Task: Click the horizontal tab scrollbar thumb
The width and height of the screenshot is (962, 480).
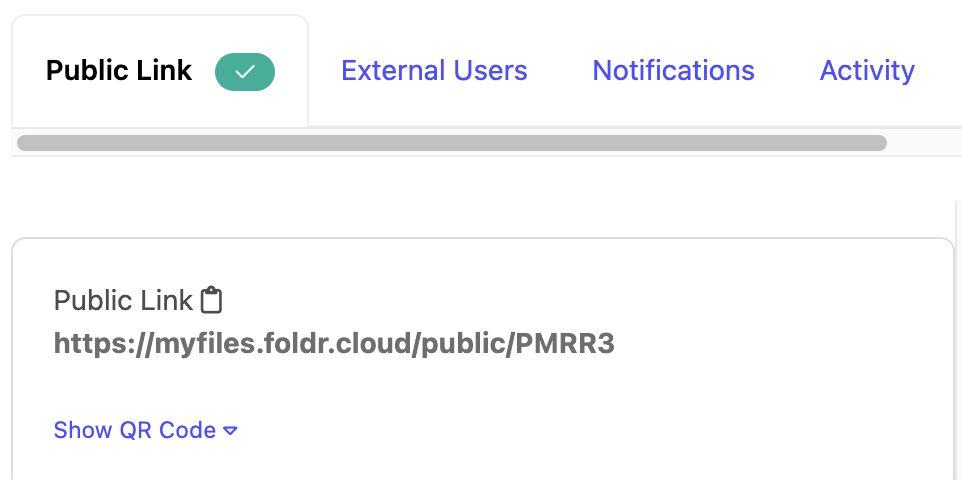Action: click(451, 143)
